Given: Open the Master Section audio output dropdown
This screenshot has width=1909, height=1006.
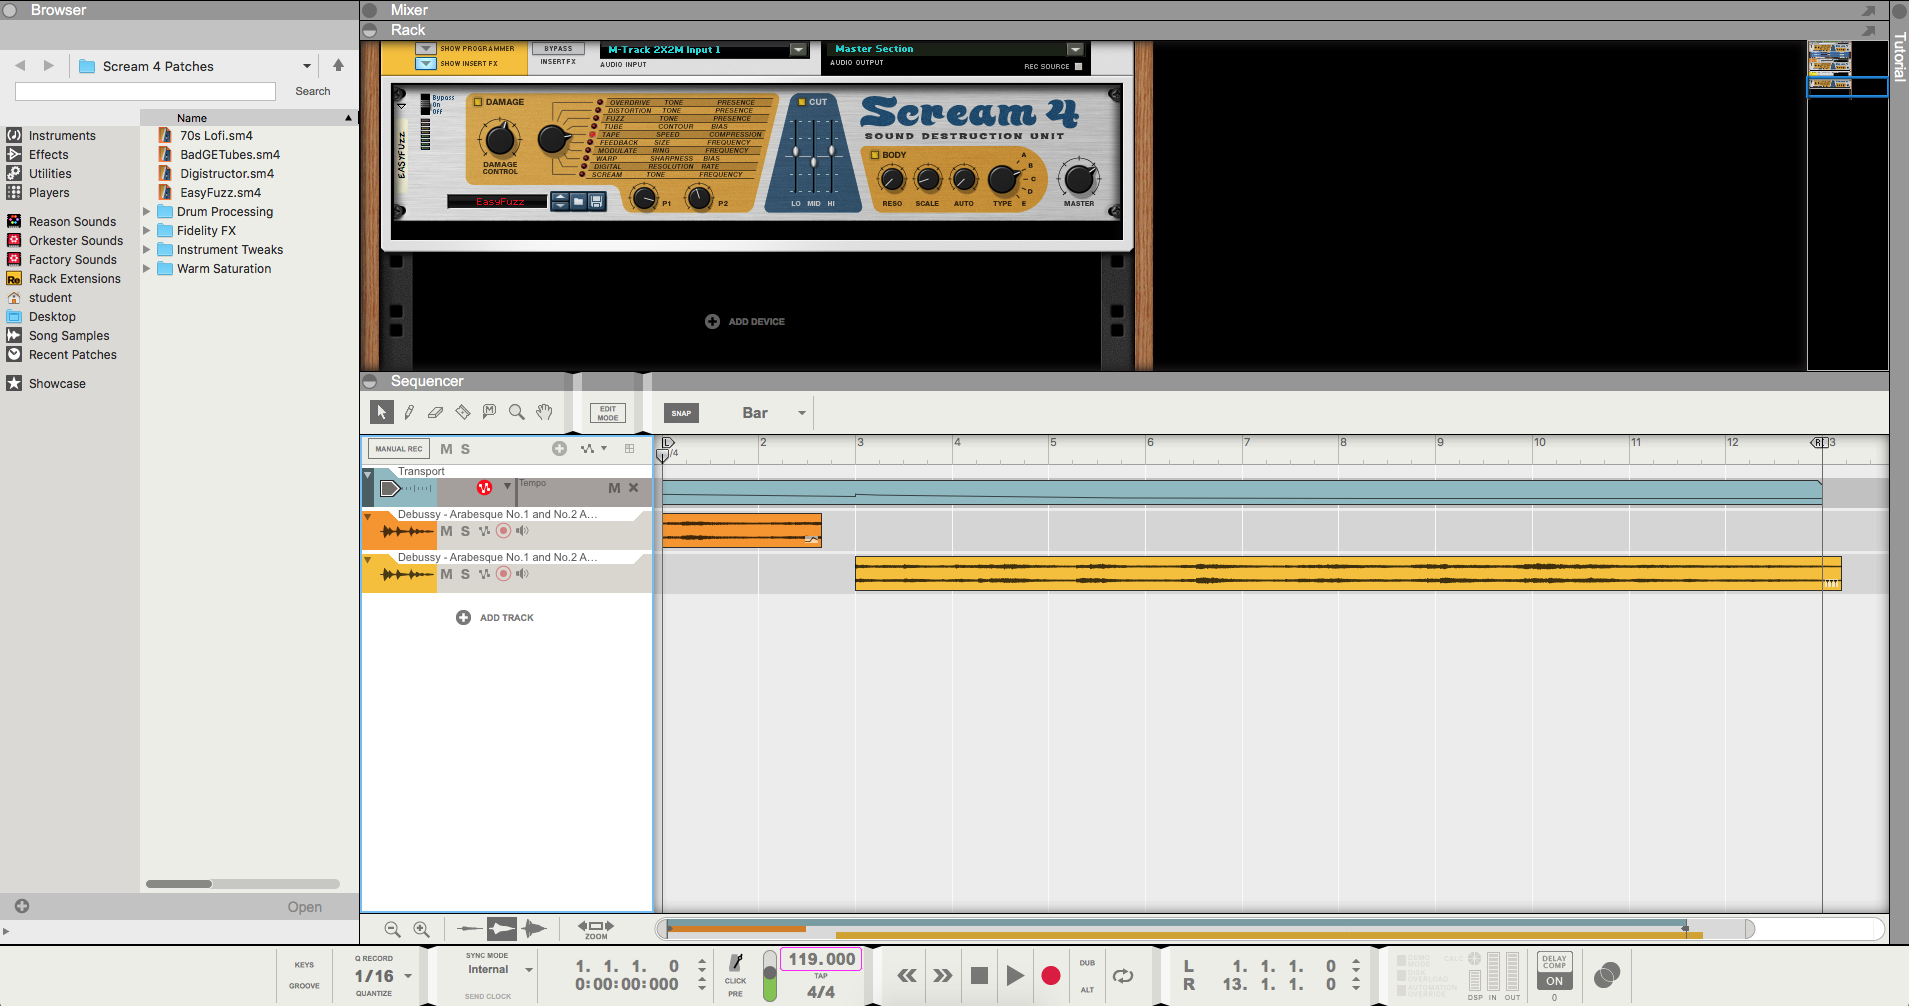Looking at the screenshot, I should 1075,49.
